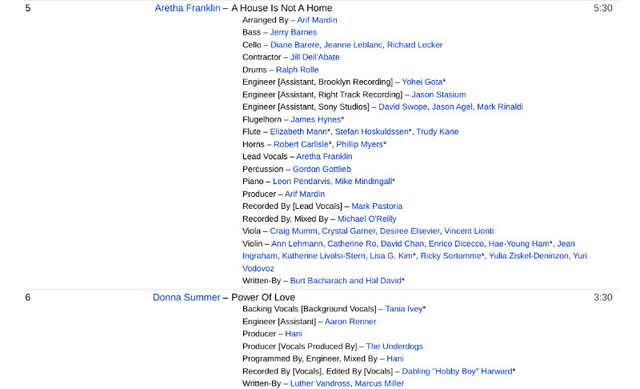Open Robert Carlisle horns credit
640x389 pixels.
301,144
